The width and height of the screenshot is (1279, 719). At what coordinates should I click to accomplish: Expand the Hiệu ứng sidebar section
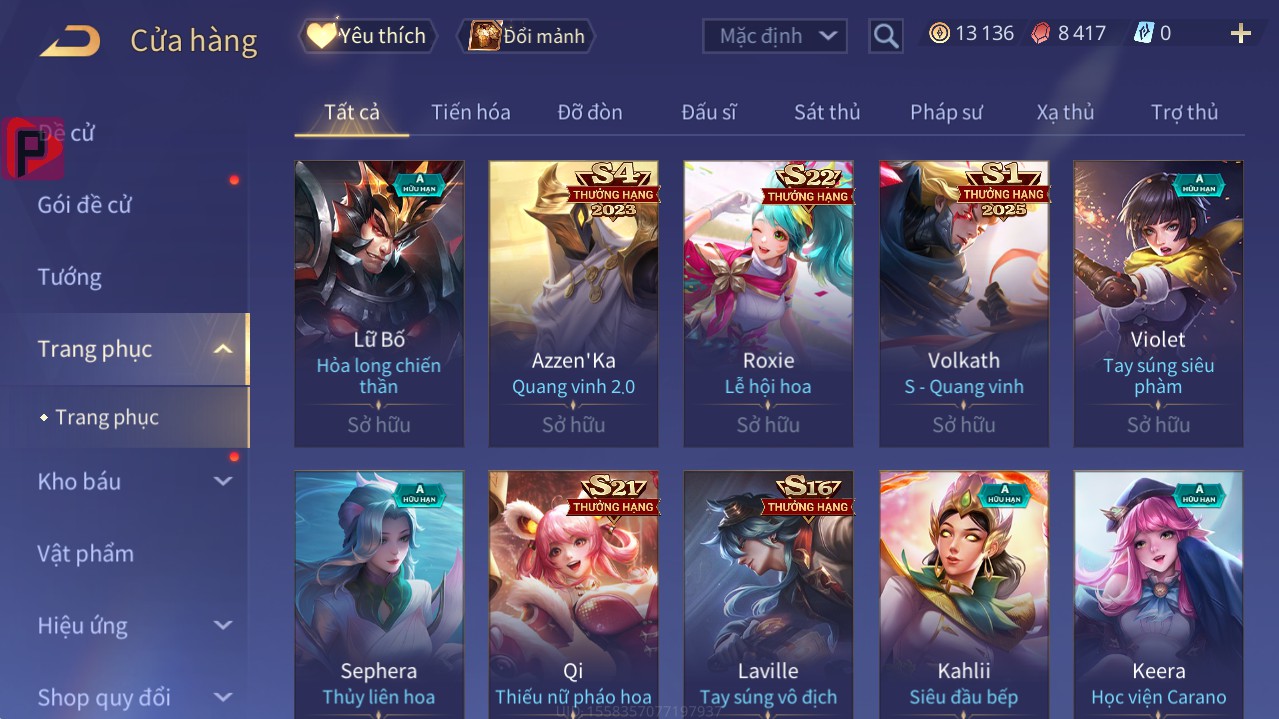[x=223, y=625]
